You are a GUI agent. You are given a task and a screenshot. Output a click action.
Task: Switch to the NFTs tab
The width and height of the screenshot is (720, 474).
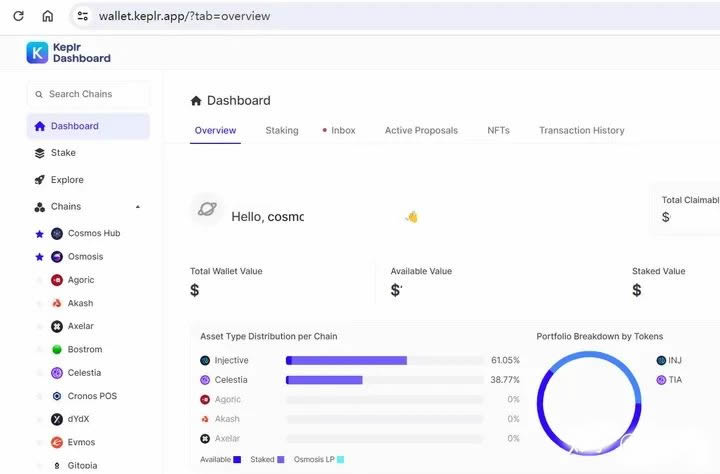click(x=499, y=130)
